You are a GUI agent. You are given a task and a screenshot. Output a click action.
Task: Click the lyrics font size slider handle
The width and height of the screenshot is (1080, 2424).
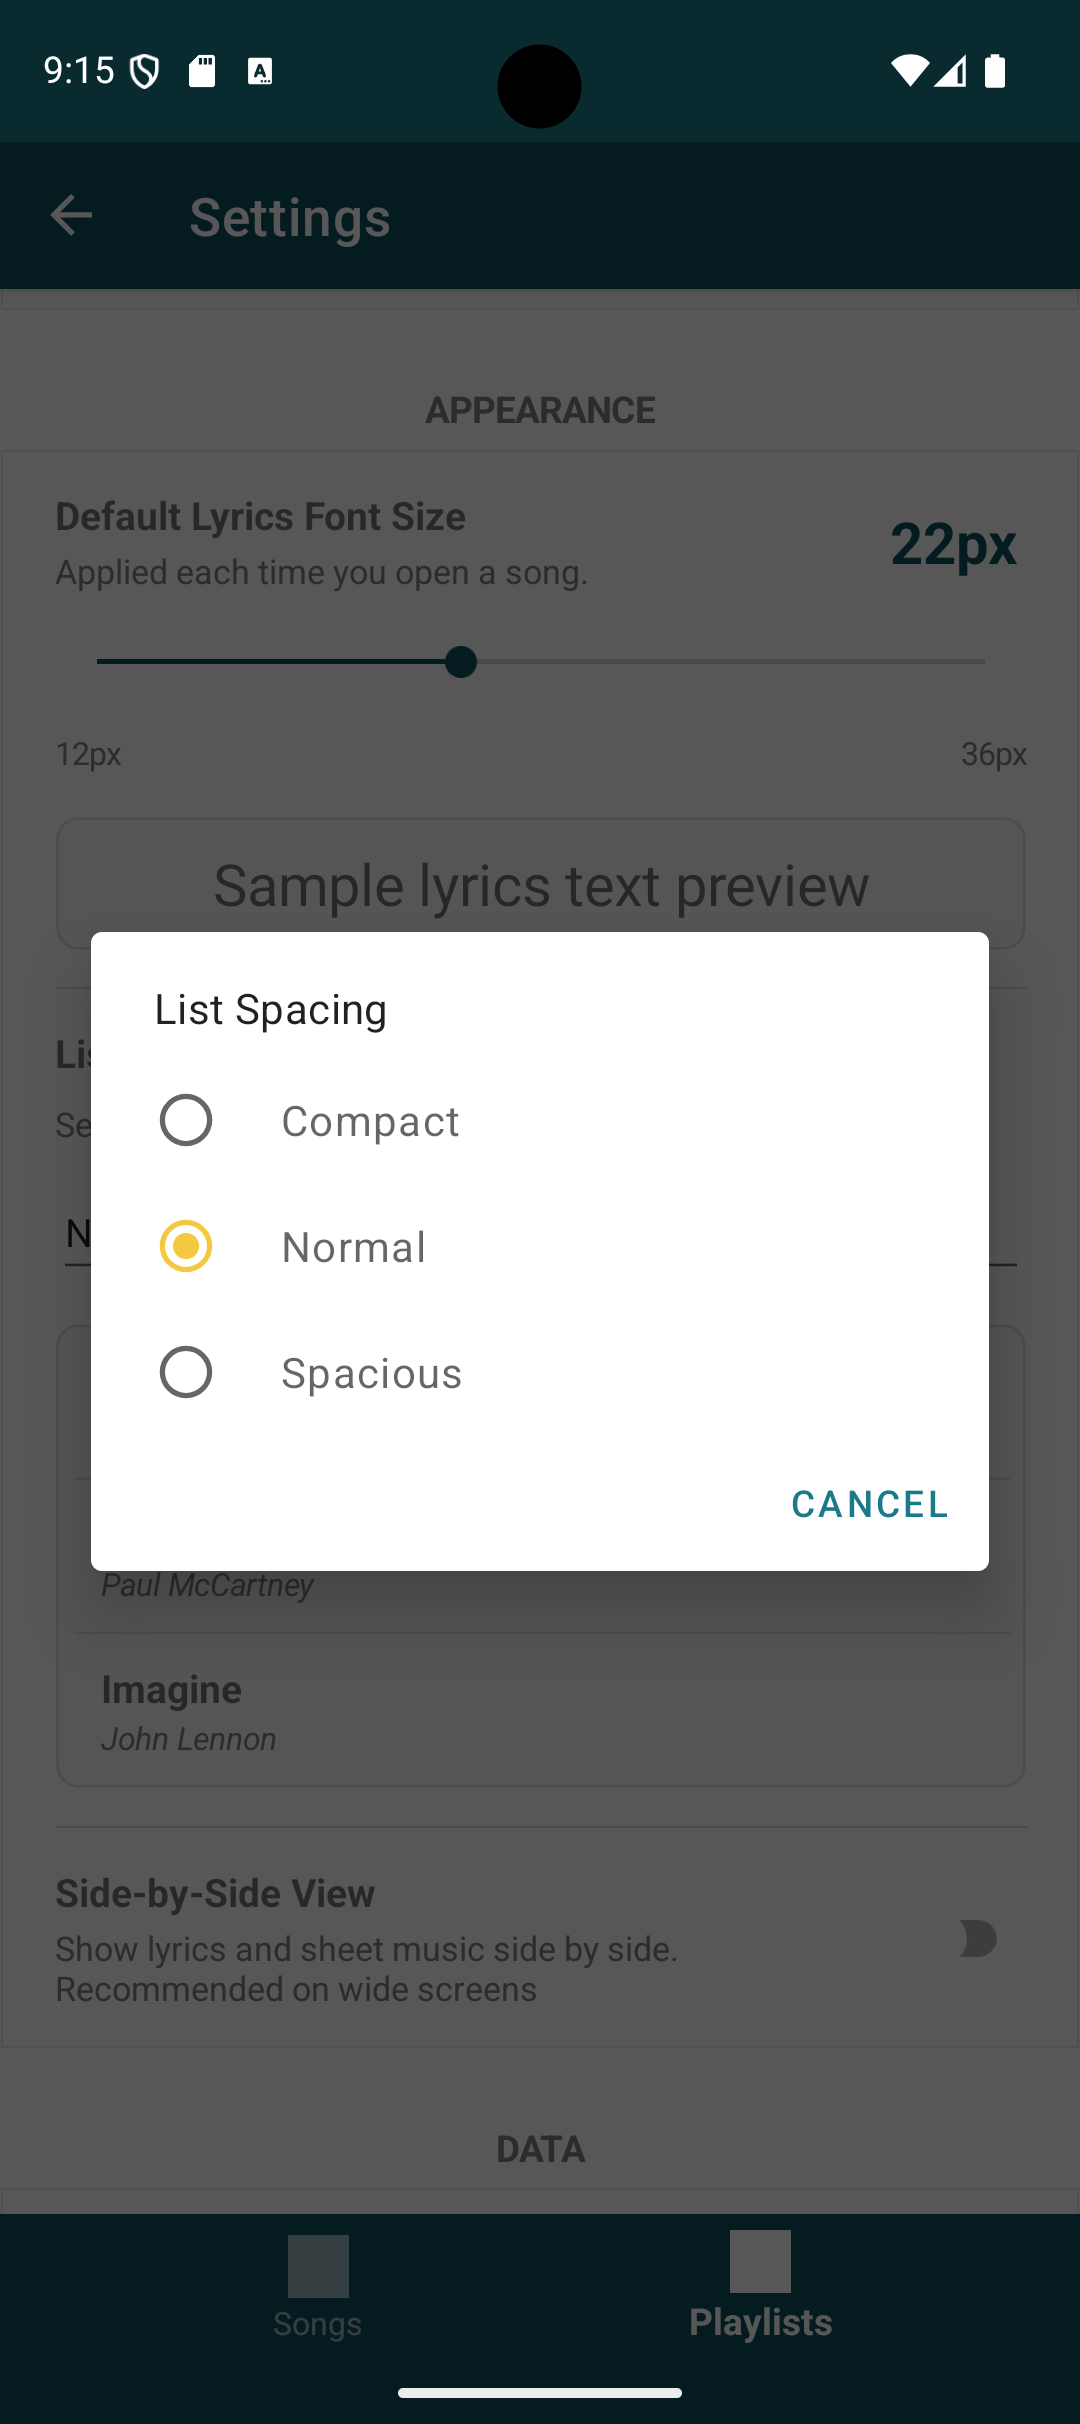coord(461,662)
